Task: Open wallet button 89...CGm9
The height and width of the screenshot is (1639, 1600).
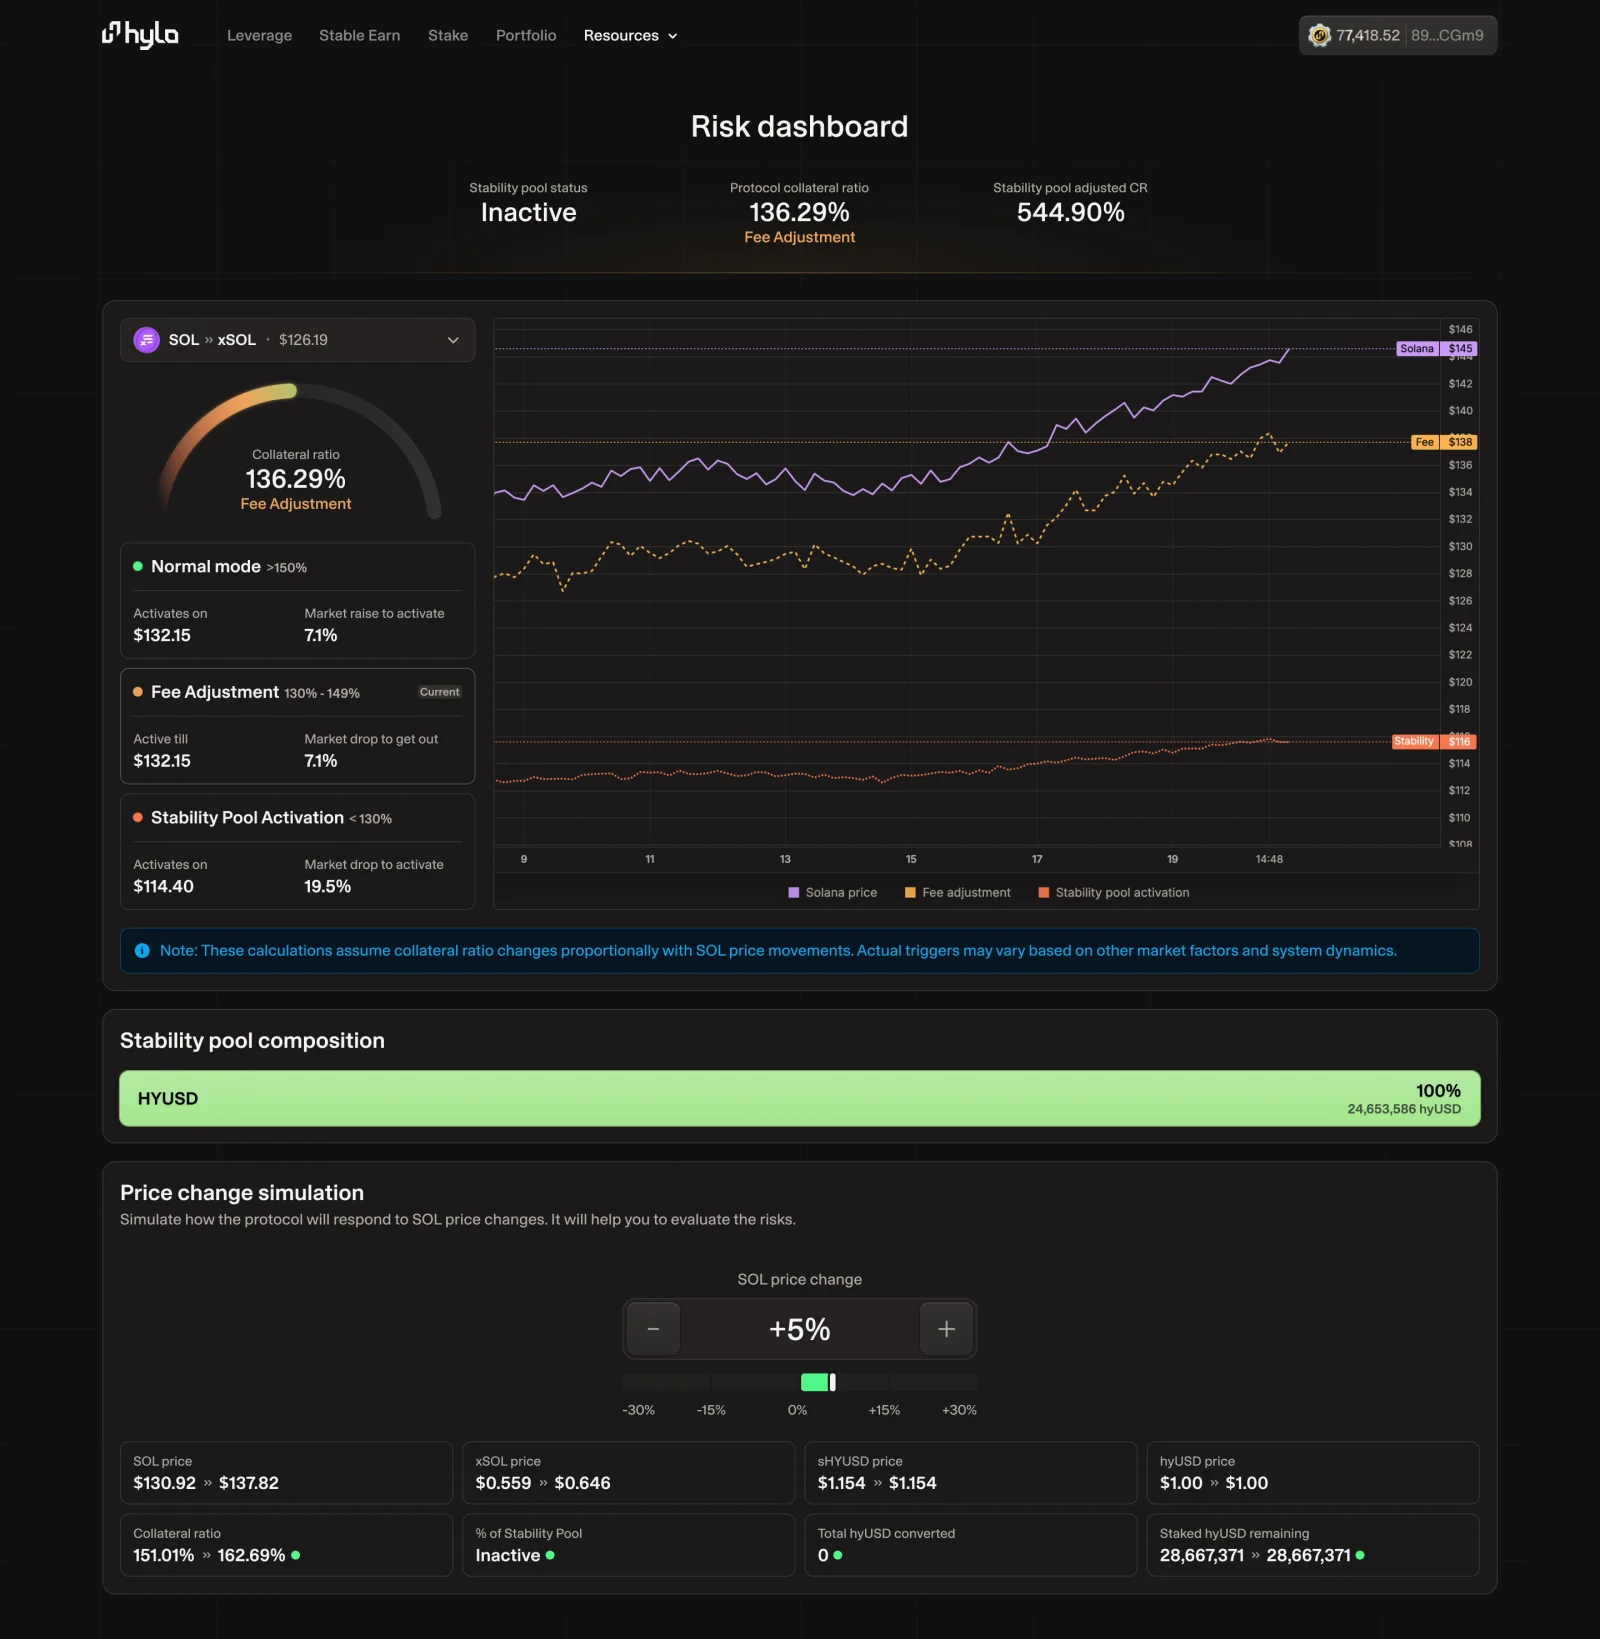Action: click(x=1447, y=35)
